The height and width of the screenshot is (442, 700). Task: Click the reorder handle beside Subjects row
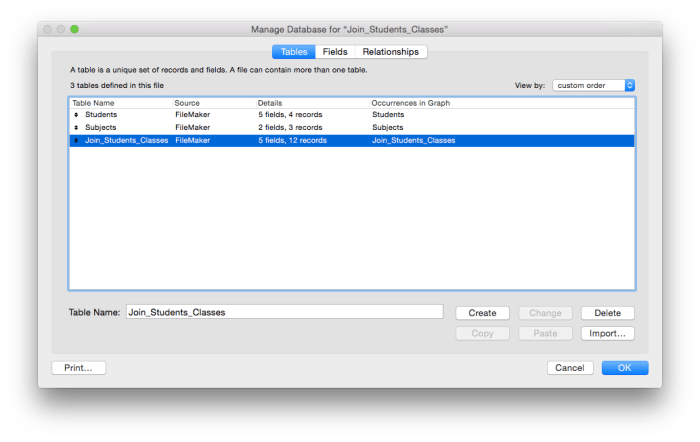77,128
